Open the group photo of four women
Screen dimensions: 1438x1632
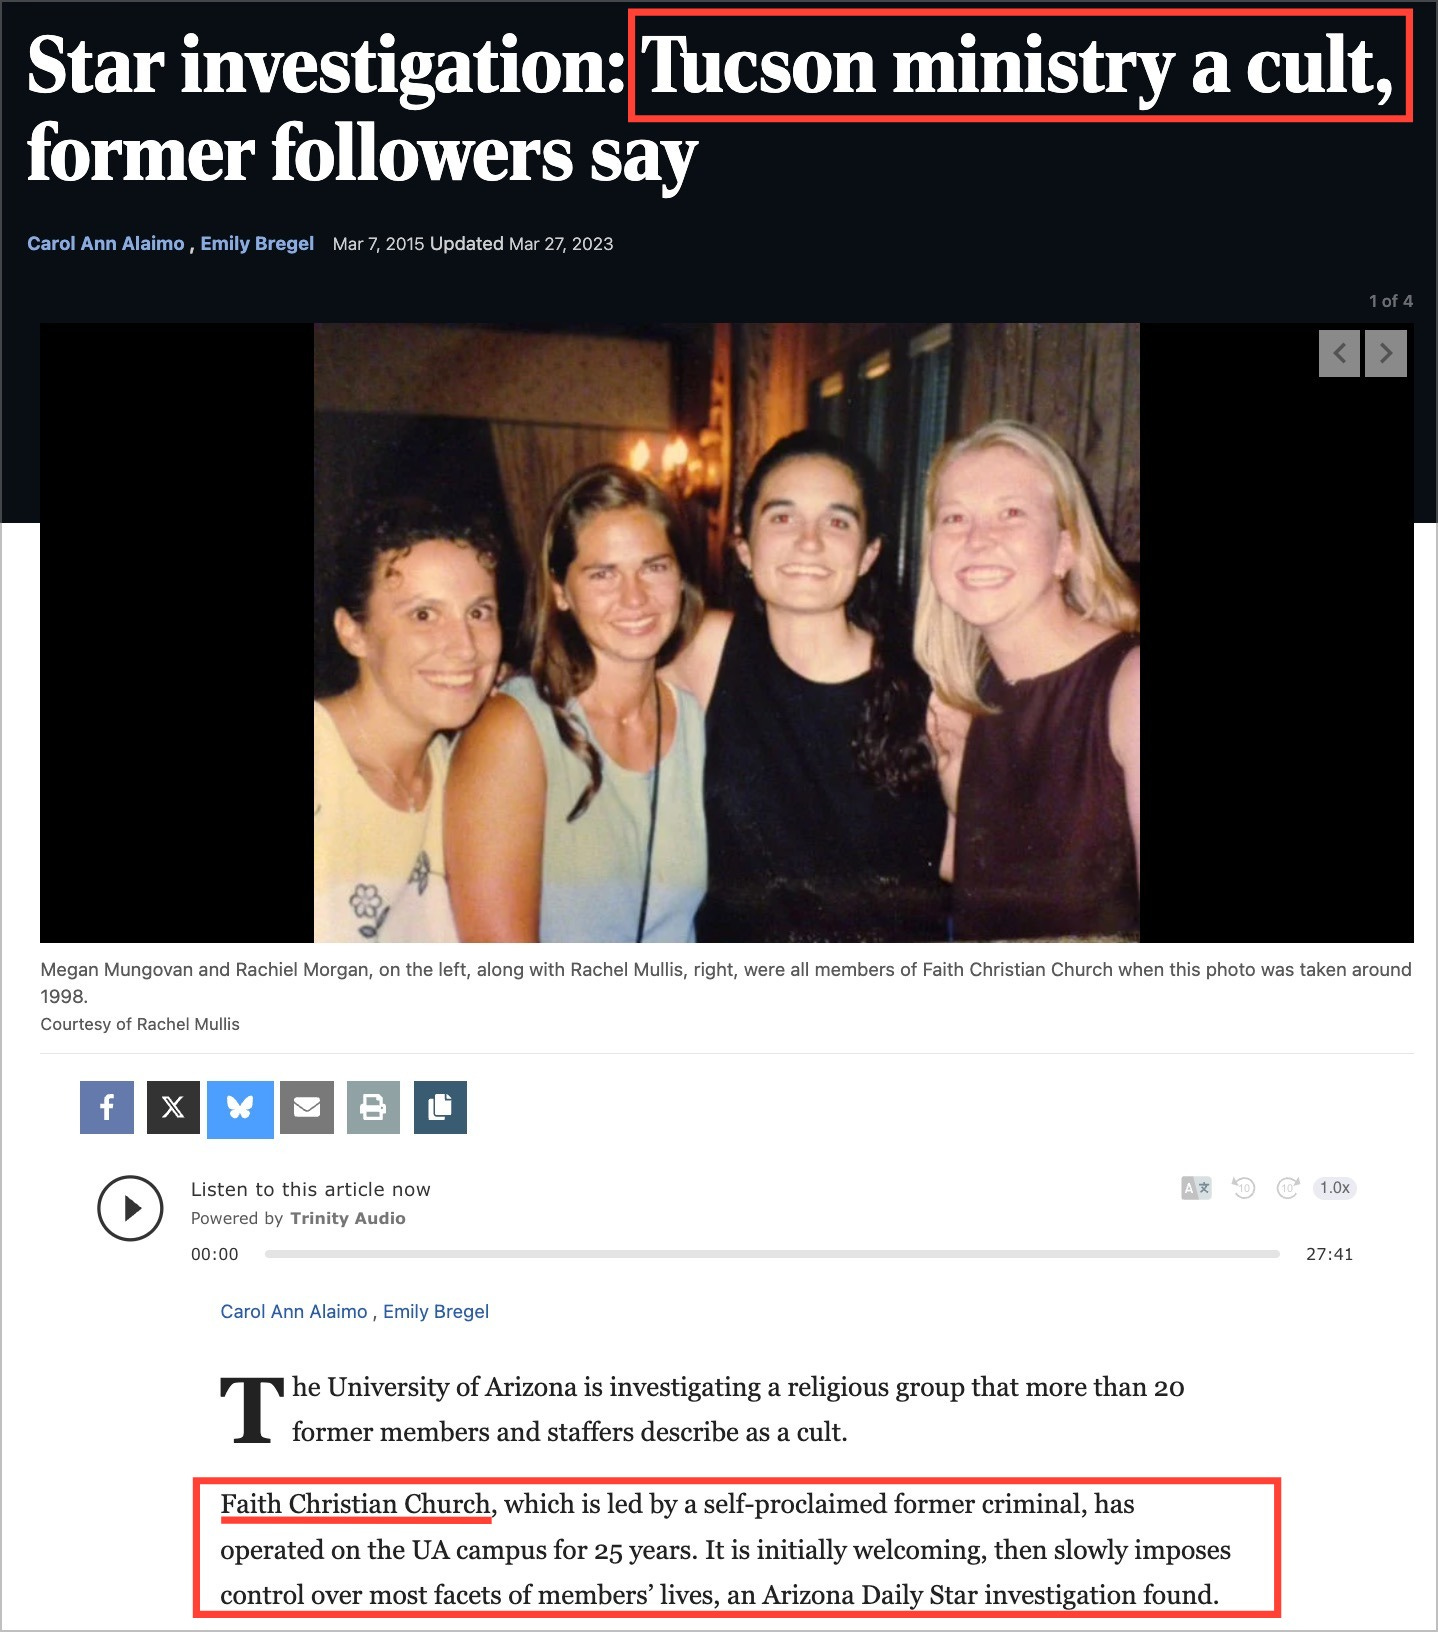coord(727,632)
